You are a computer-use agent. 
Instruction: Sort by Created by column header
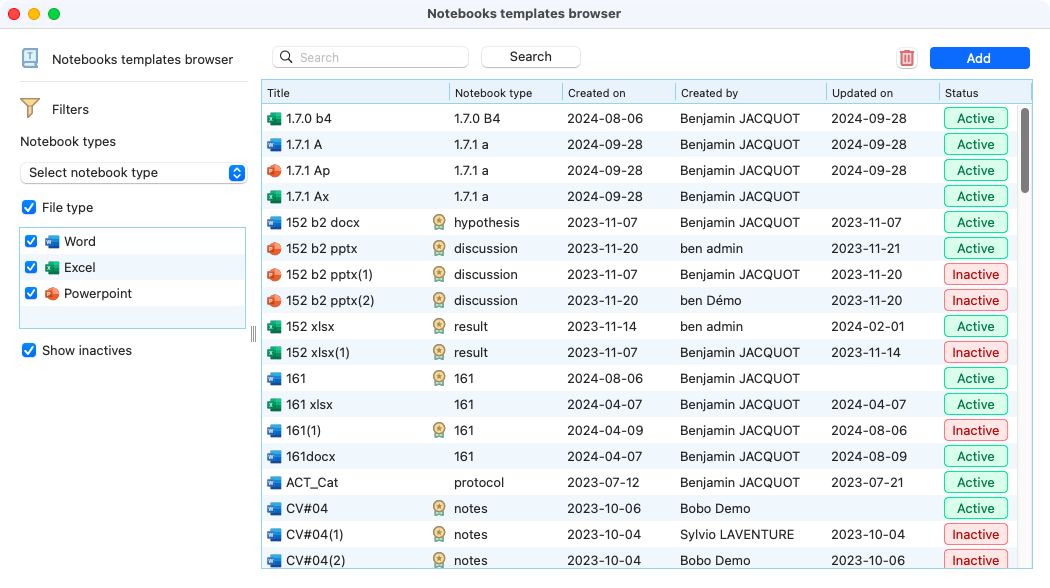coord(751,93)
